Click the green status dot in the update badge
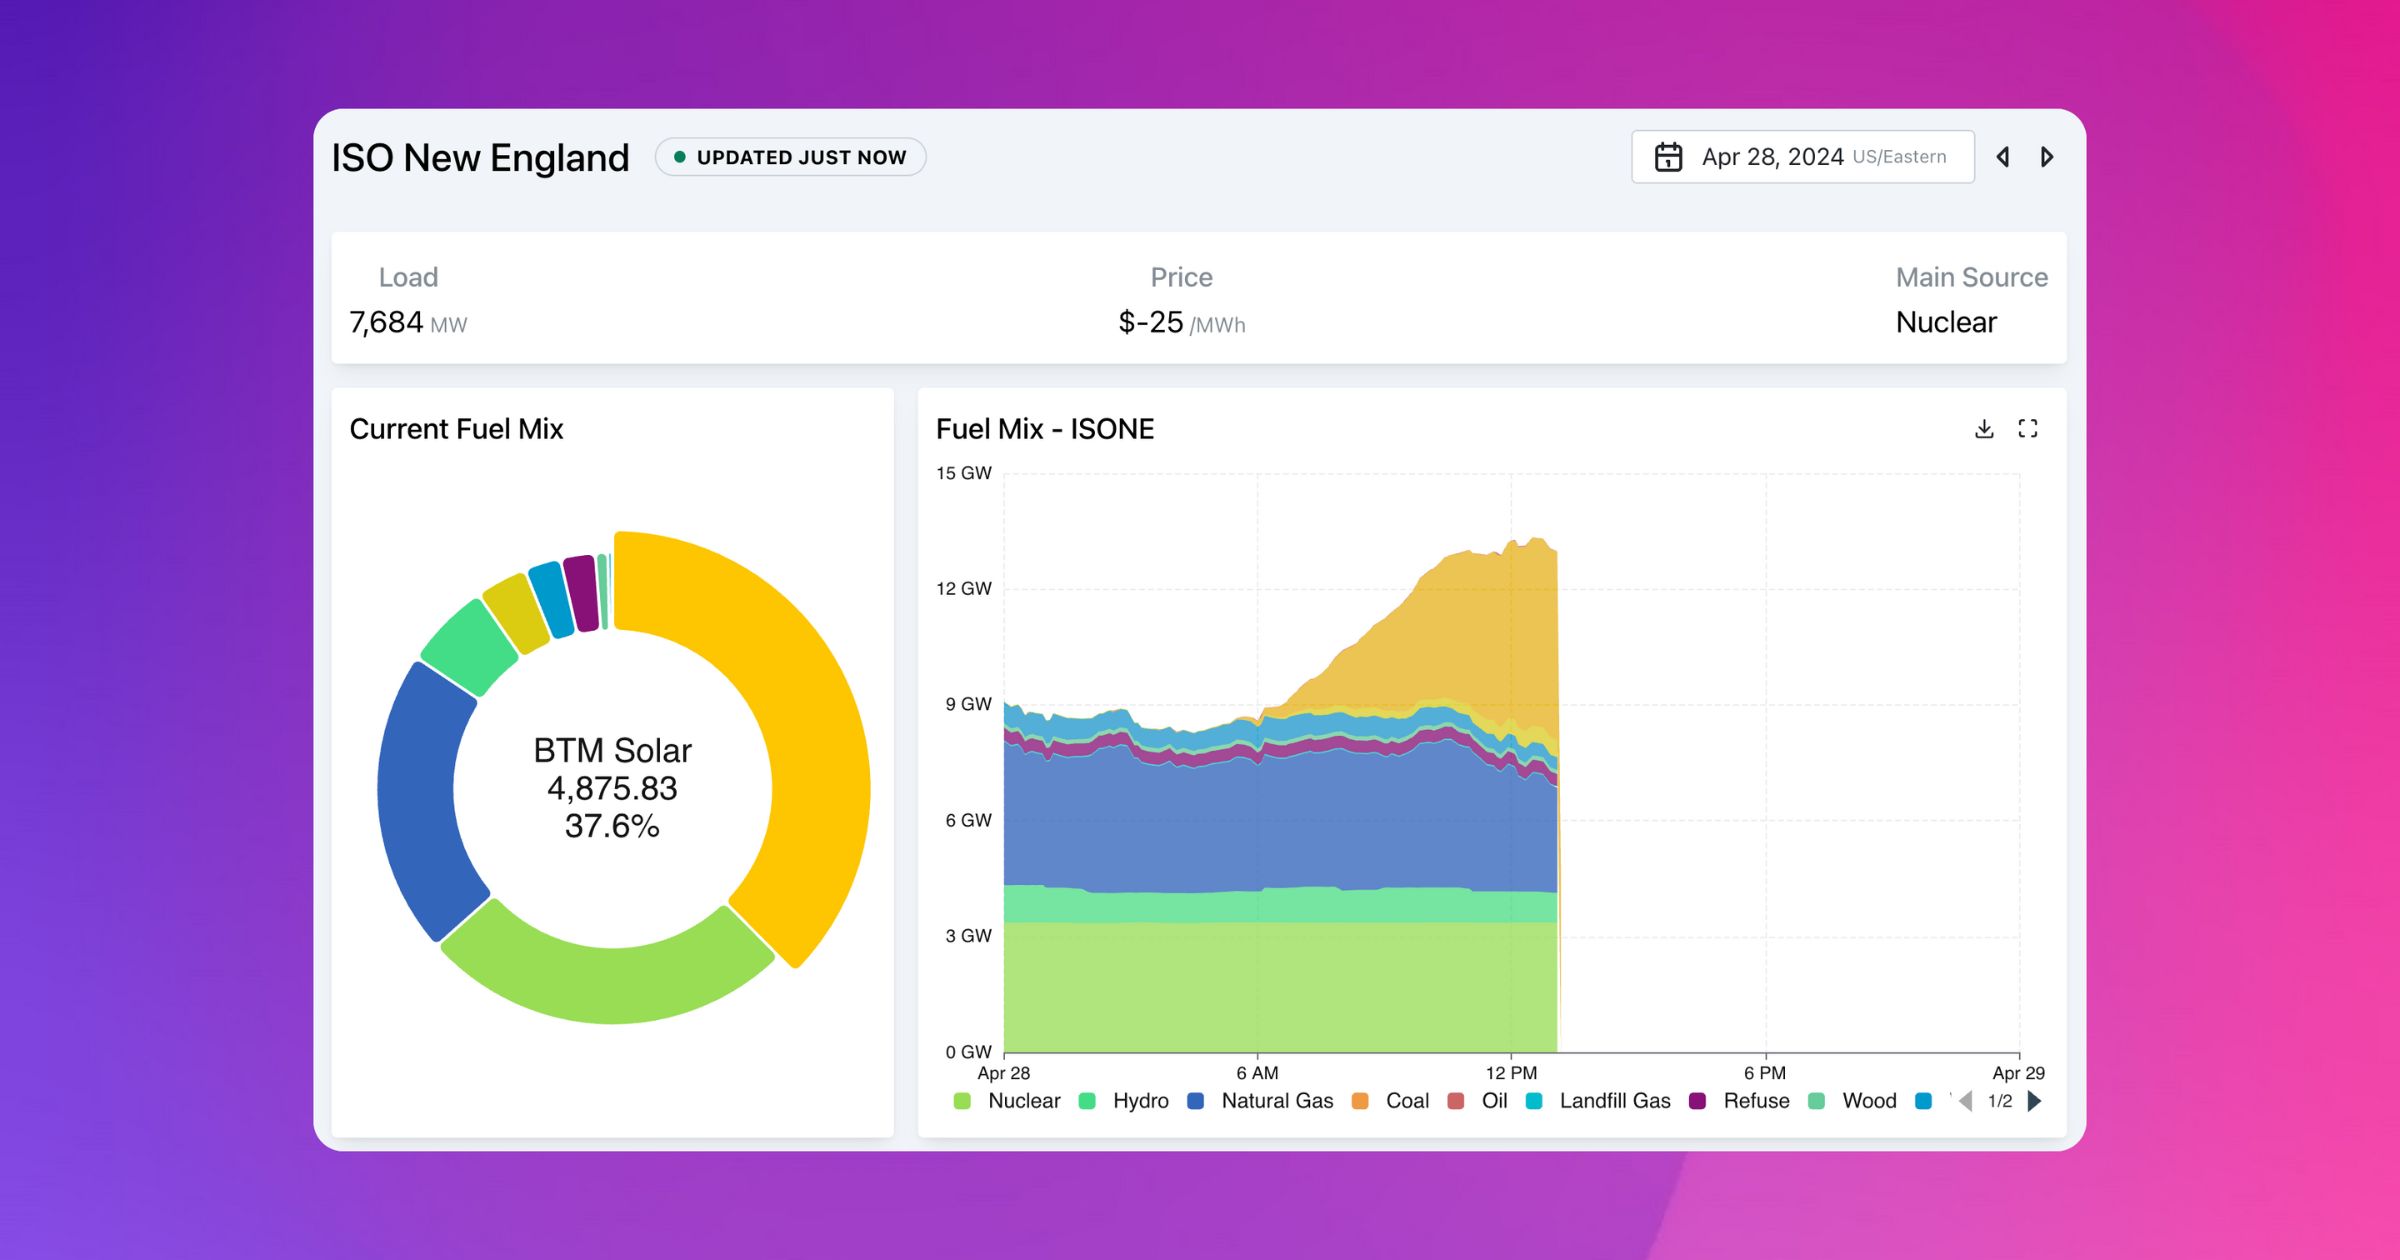This screenshot has width=2400, height=1260. click(680, 157)
